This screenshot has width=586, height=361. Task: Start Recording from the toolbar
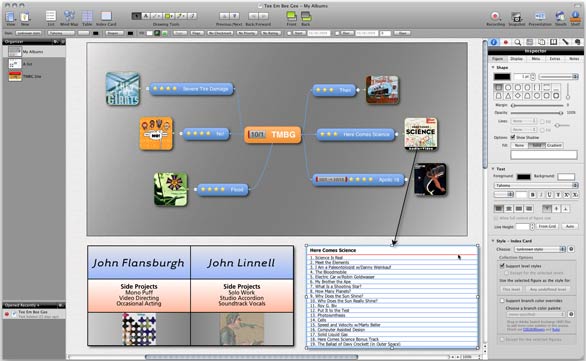coord(495,16)
